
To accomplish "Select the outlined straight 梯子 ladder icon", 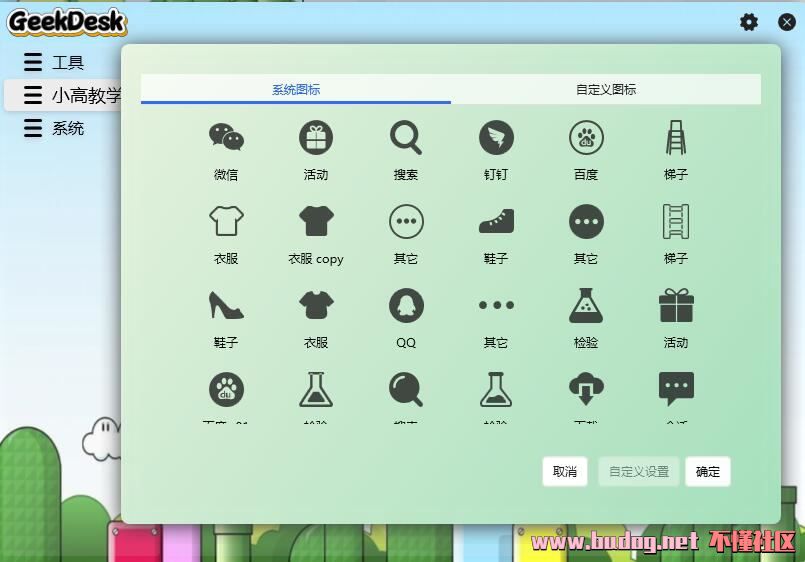I will pyautogui.click(x=676, y=222).
